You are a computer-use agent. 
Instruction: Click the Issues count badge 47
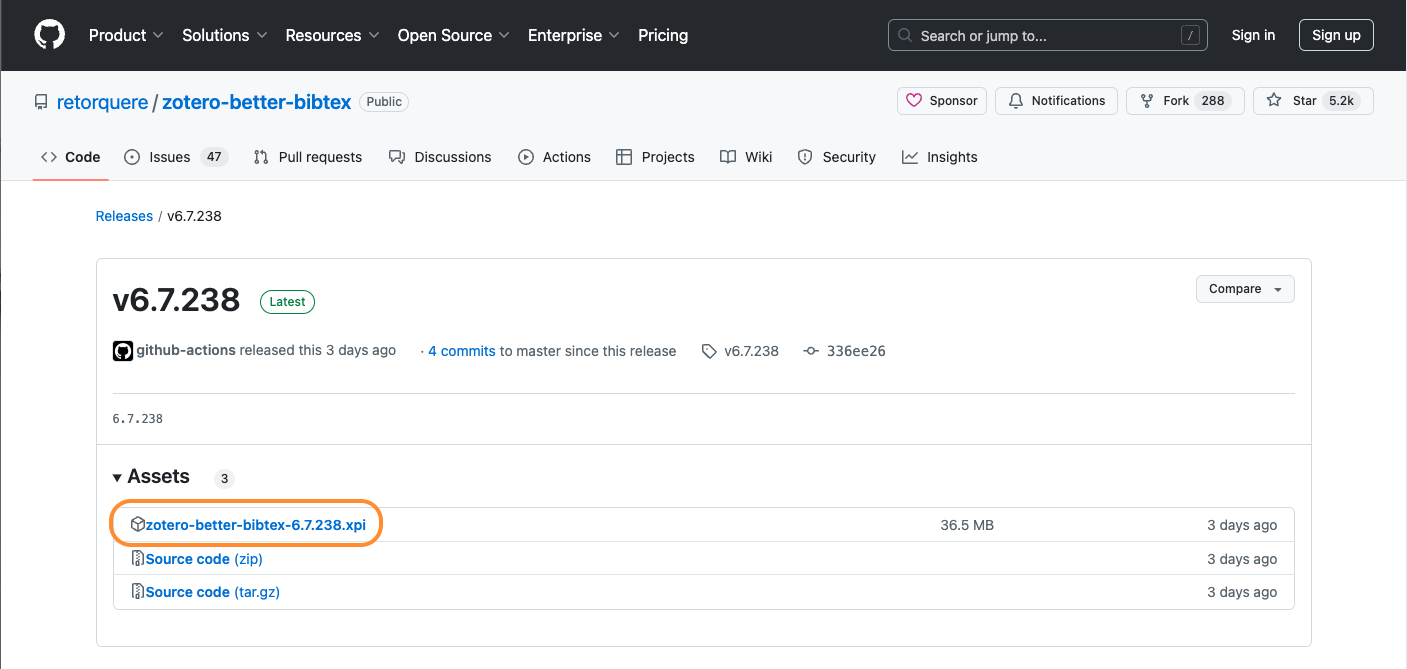coord(213,157)
